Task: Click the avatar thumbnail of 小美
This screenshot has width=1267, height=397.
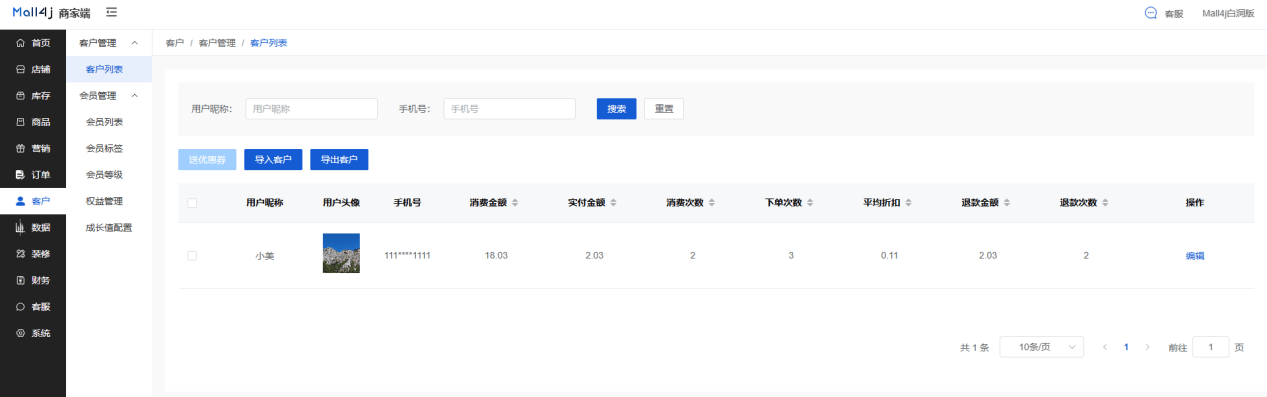Action: click(x=341, y=253)
